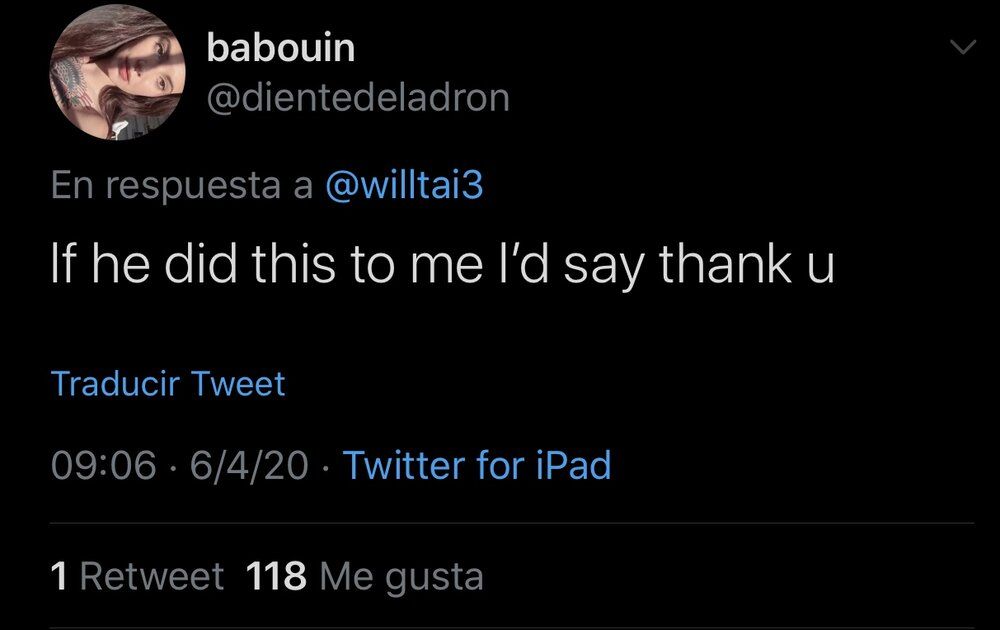Click the bold retweet count number 1
This screenshot has width=1000, height=630.
pos(59,576)
